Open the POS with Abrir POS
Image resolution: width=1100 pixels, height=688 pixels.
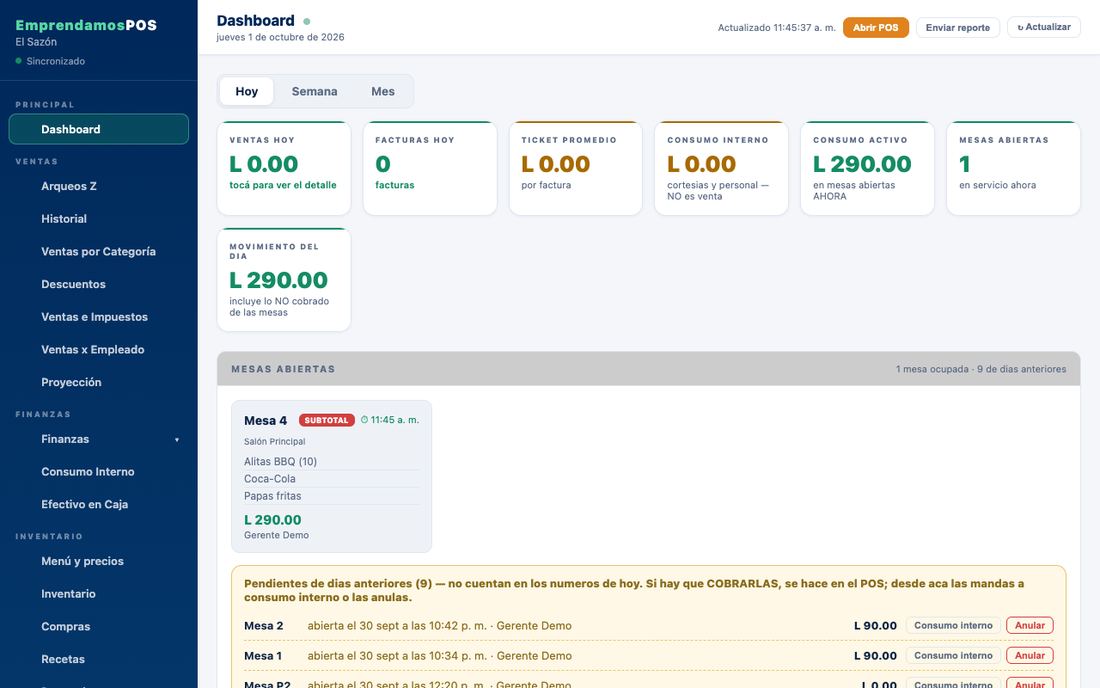876,27
